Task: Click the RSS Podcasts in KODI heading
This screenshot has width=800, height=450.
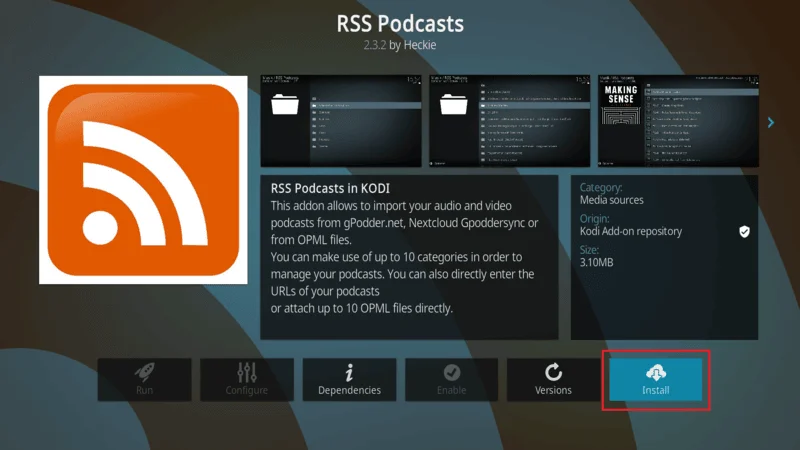Action: (x=330, y=188)
